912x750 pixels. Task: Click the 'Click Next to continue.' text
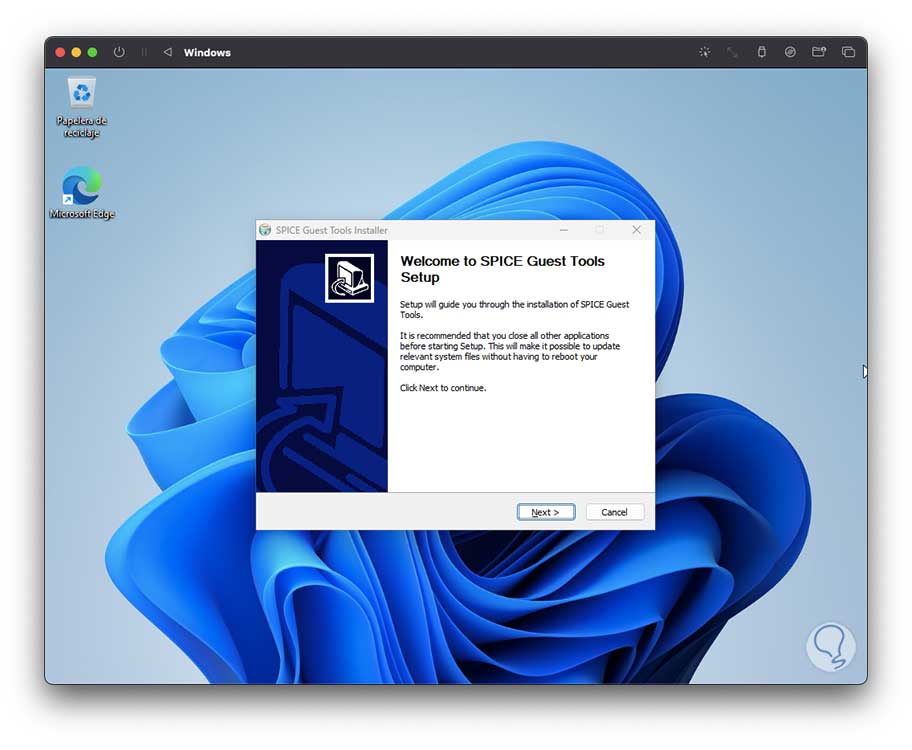point(443,388)
